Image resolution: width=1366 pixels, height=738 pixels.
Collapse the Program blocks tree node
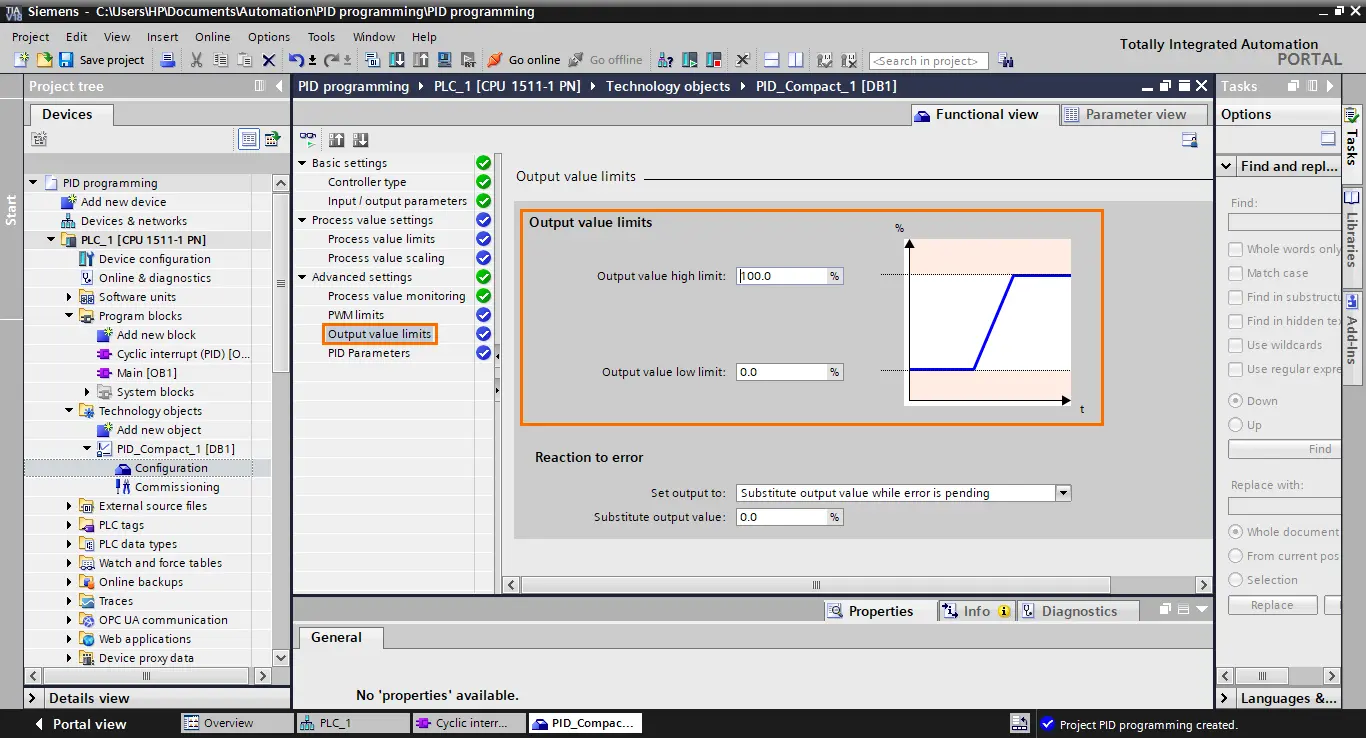coord(70,316)
